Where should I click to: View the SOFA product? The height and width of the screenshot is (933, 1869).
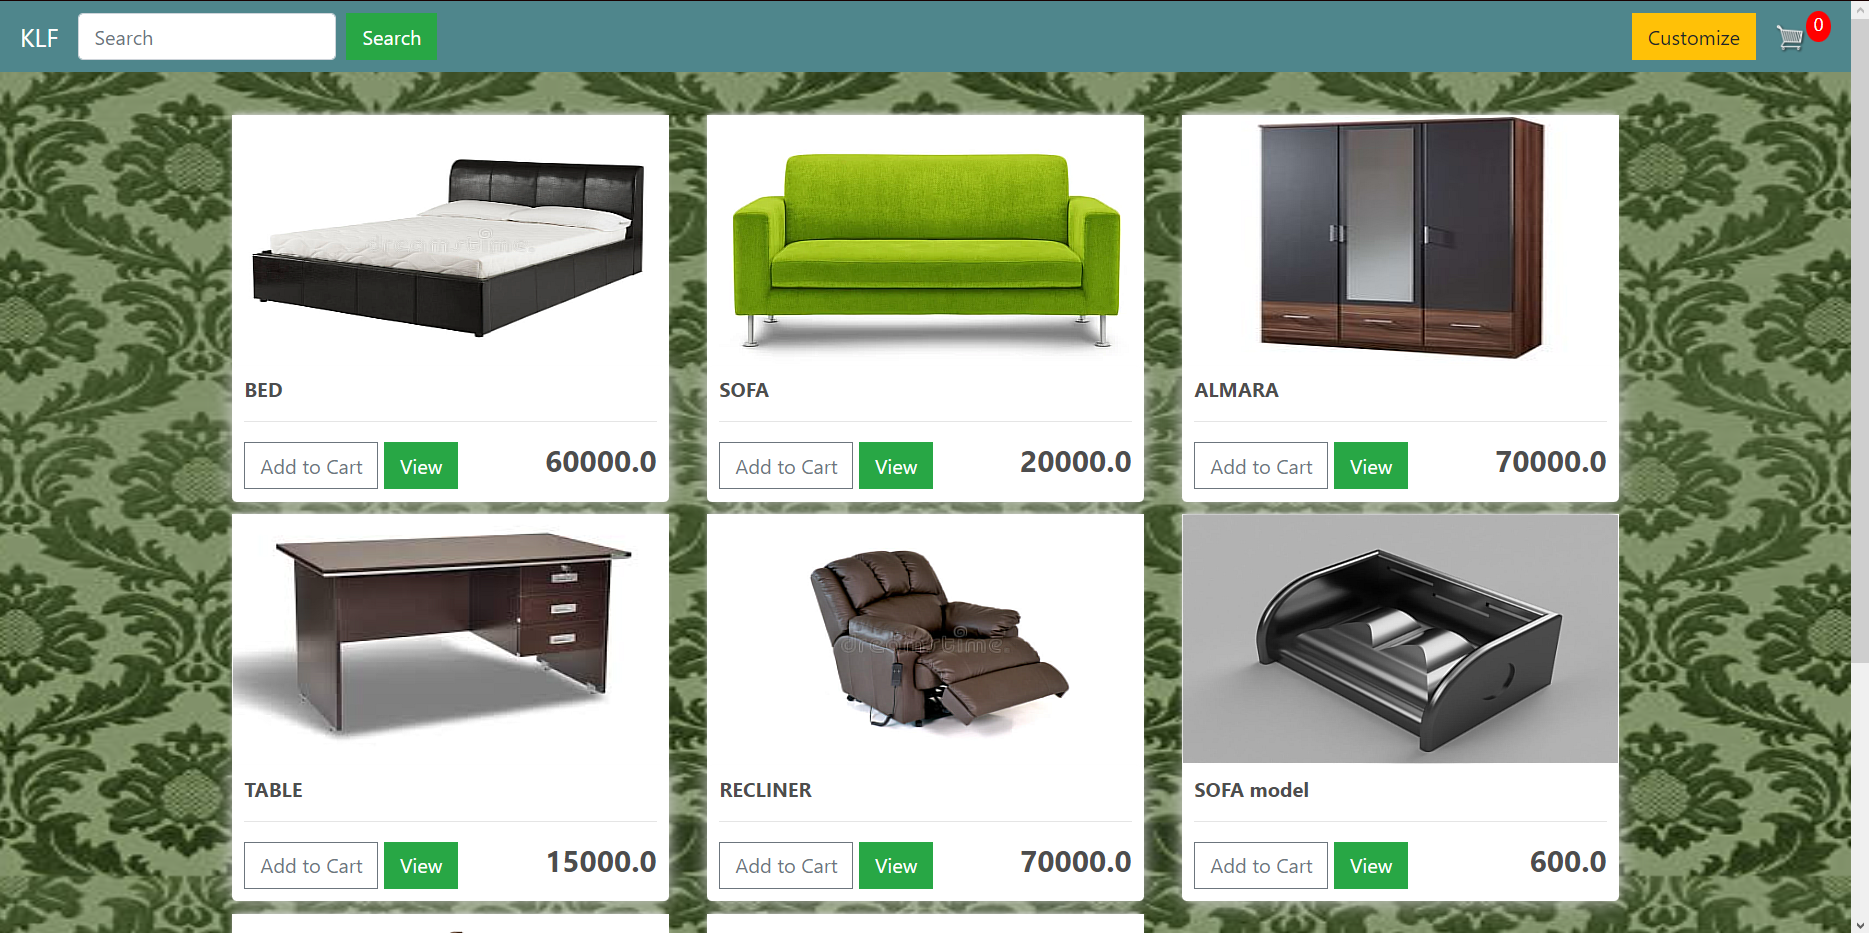click(x=896, y=466)
